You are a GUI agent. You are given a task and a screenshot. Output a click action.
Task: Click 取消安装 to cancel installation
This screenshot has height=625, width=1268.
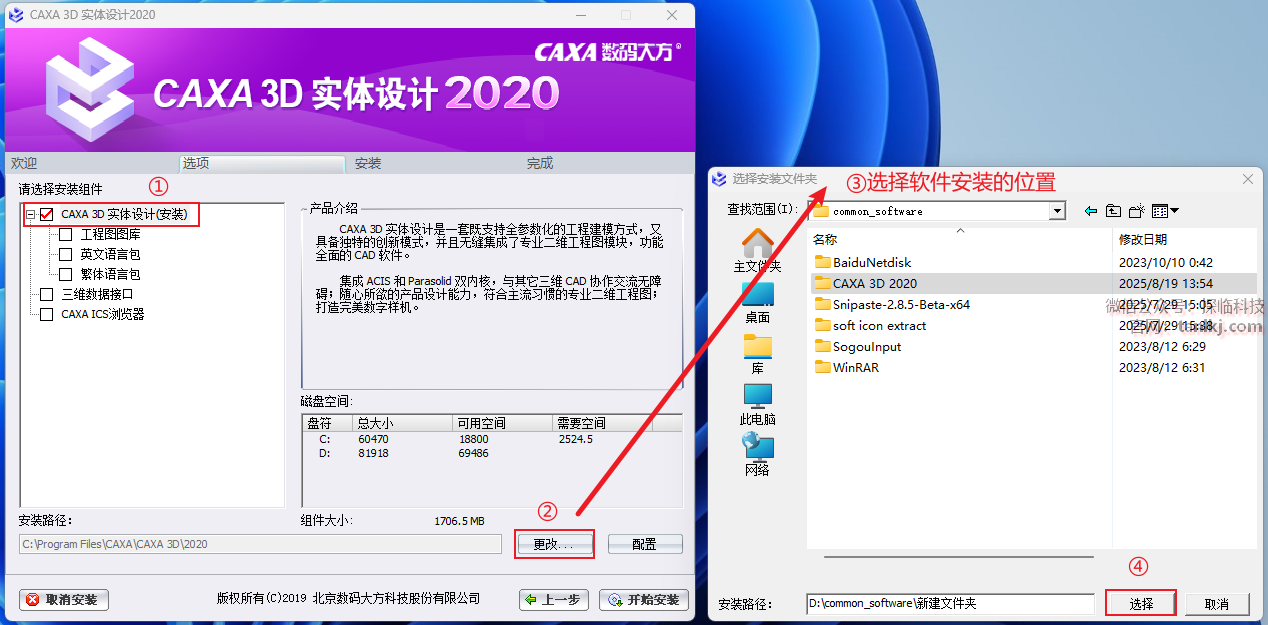pos(63,600)
